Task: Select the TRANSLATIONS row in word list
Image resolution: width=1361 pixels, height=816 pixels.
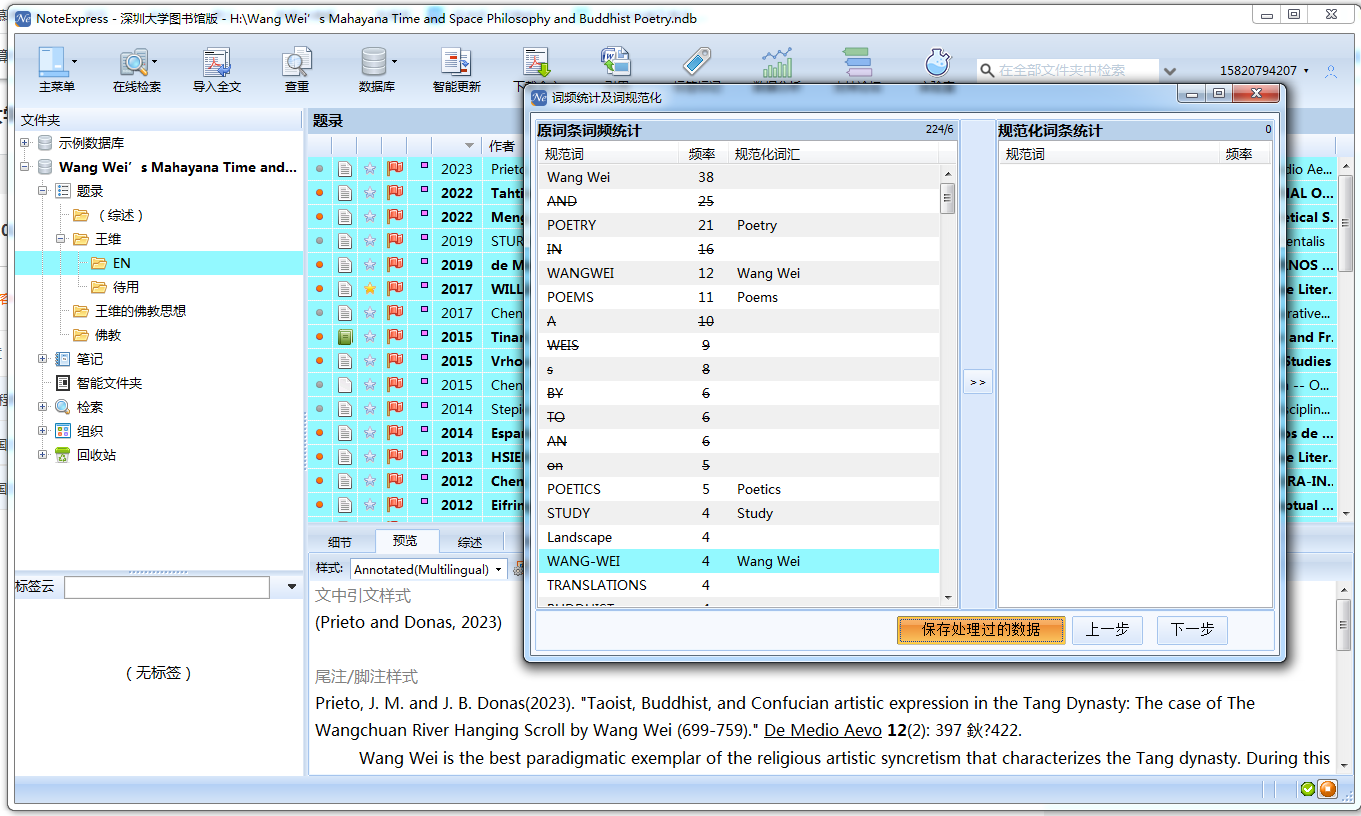Action: point(739,585)
